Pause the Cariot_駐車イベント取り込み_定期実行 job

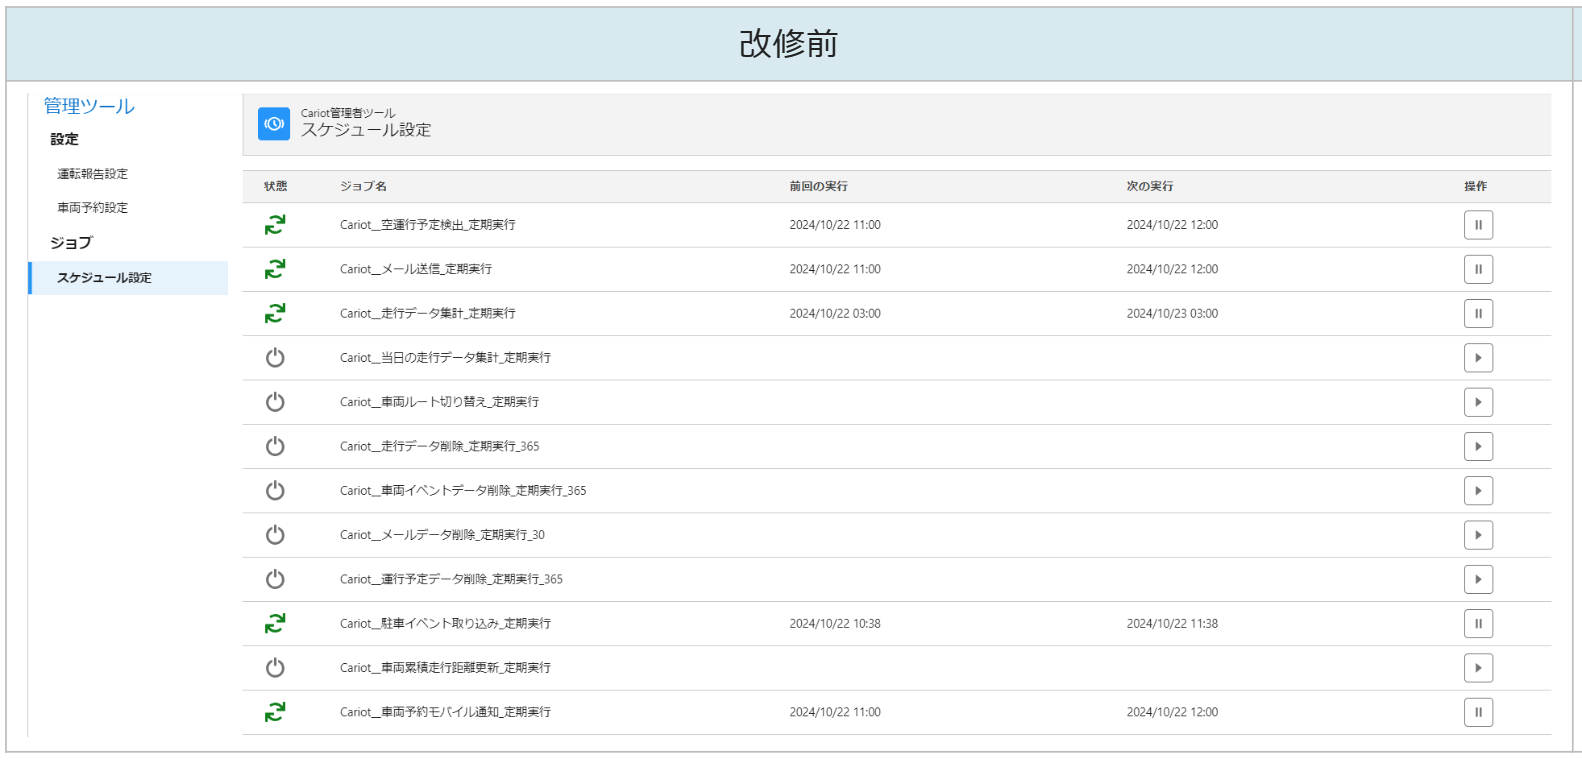click(x=1478, y=624)
